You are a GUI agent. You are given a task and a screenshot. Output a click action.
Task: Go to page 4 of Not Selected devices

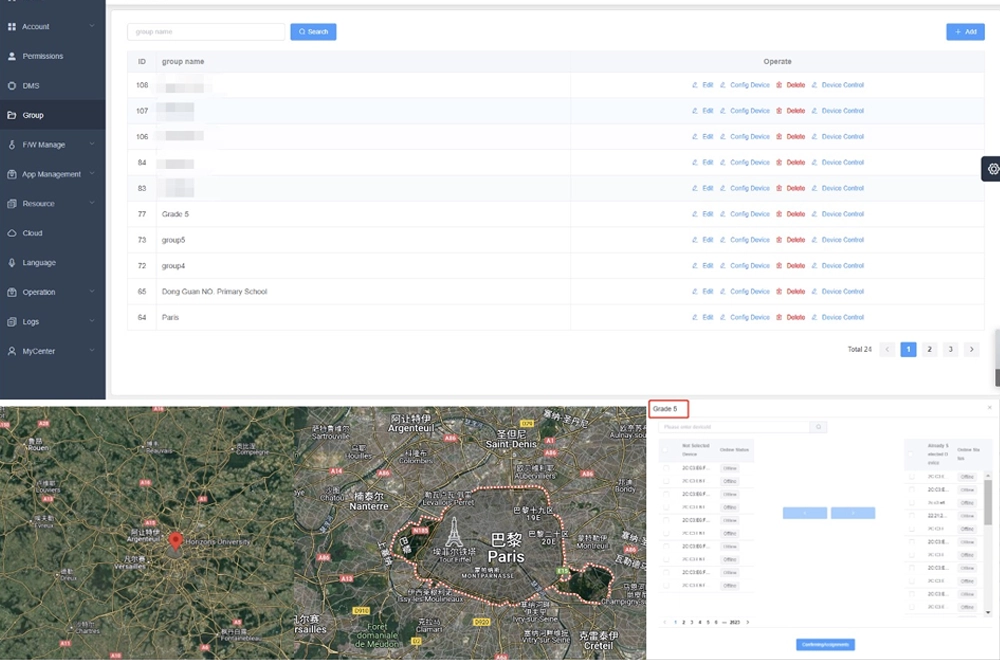700,622
